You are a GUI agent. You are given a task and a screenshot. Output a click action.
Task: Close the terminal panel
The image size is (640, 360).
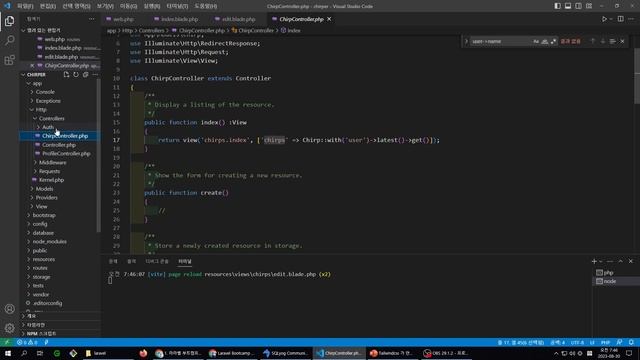coord(631,261)
